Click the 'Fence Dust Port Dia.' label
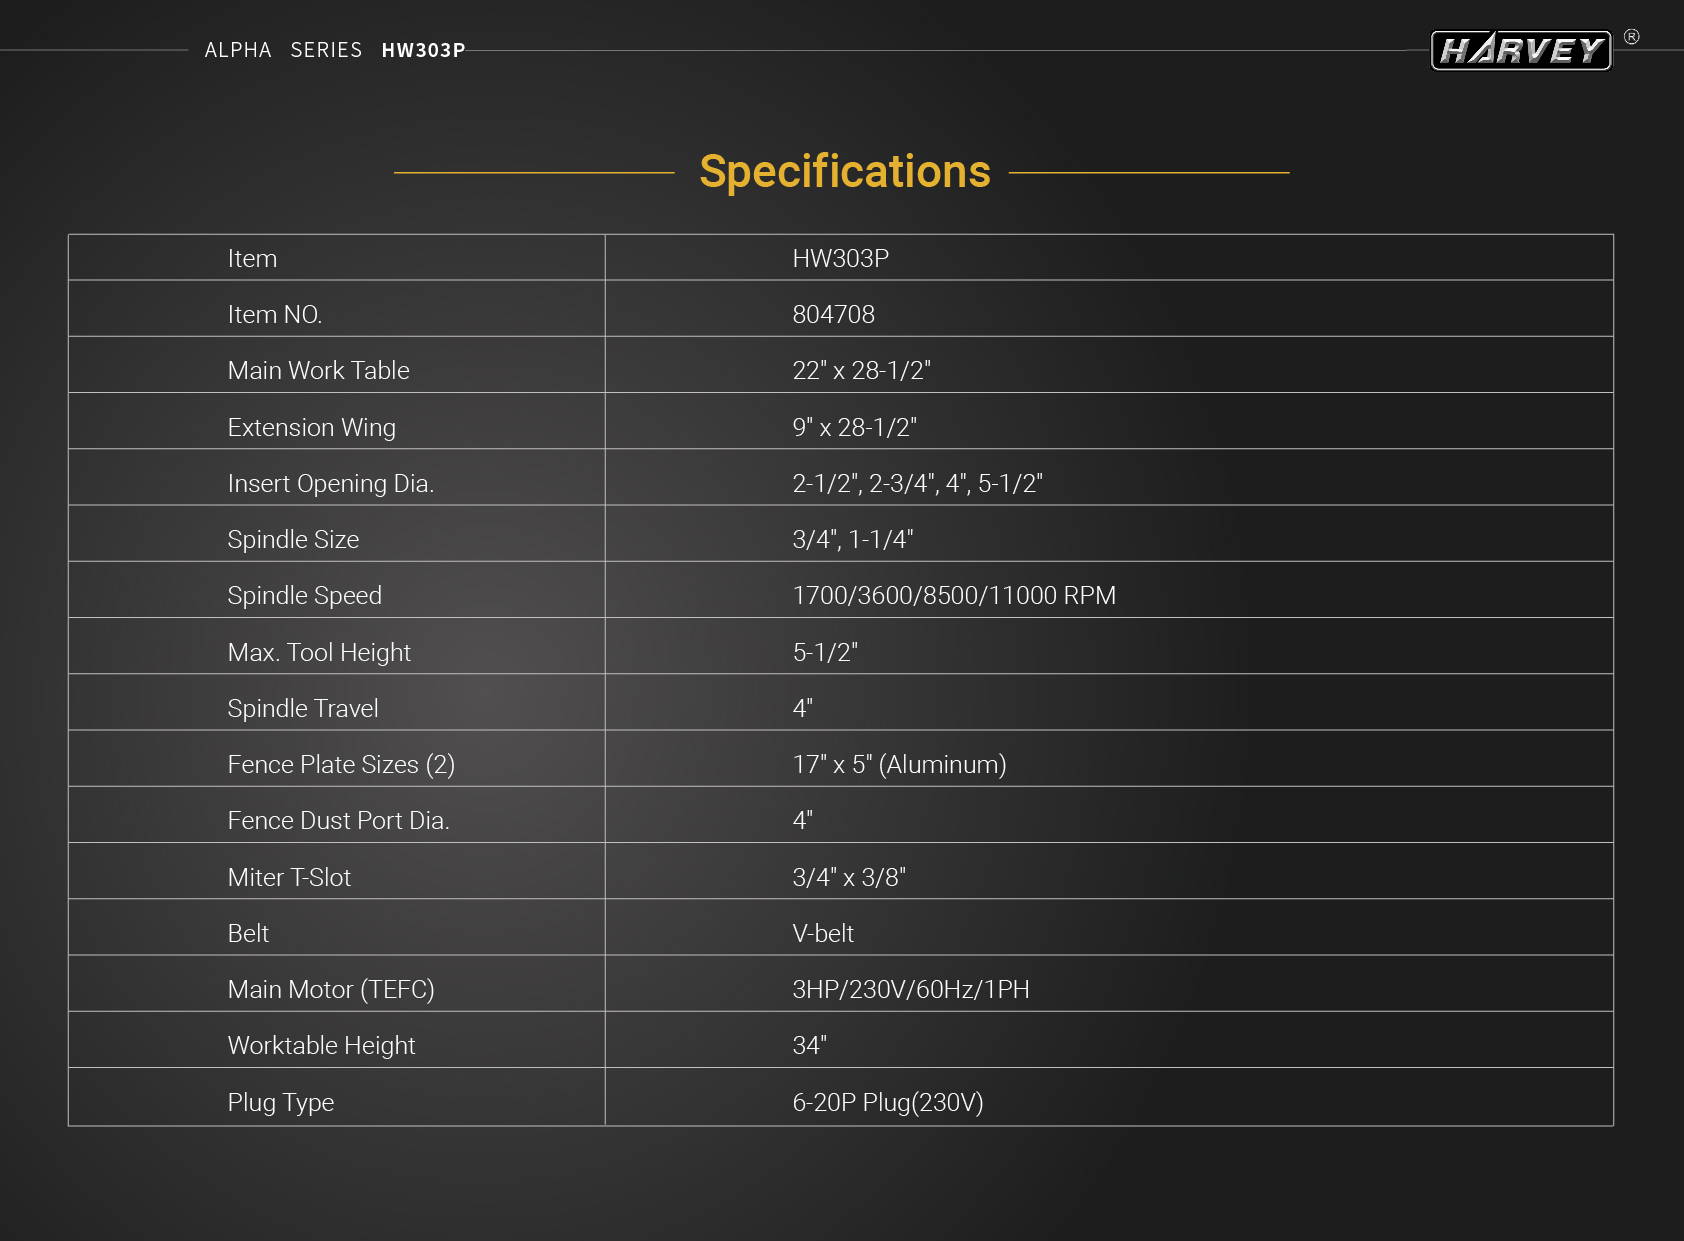1684x1241 pixels. point(338,820)
